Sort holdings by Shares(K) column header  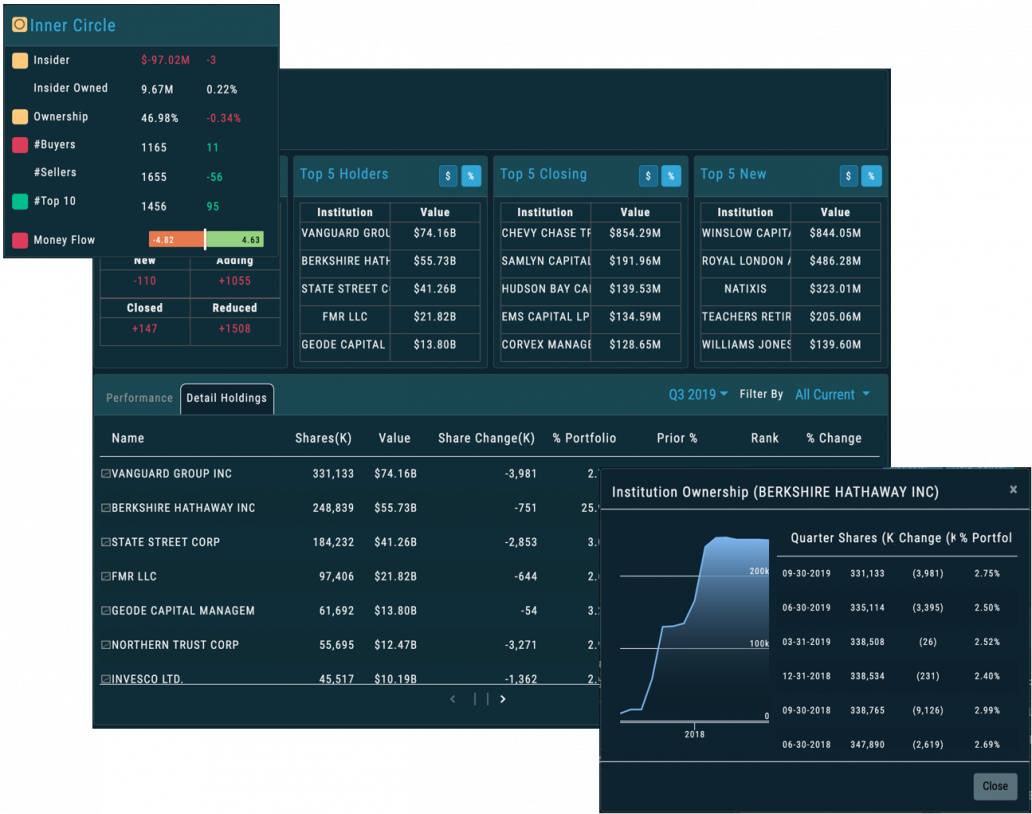pyautogui.click(x=323, y=438)
